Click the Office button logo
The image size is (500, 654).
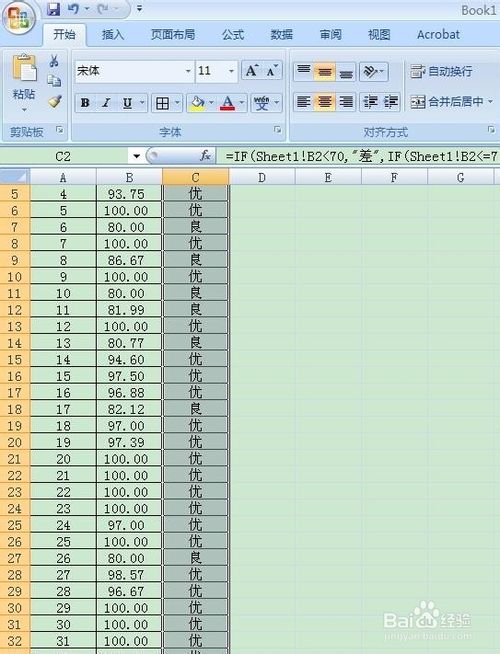[19, 18]
